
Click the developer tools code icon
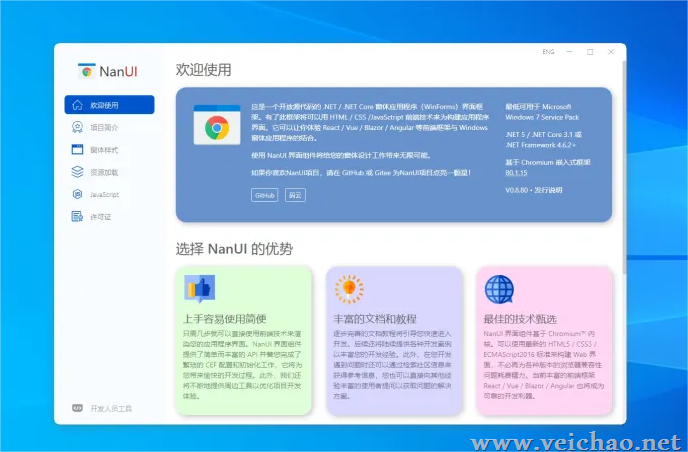[x=77, y=408]
